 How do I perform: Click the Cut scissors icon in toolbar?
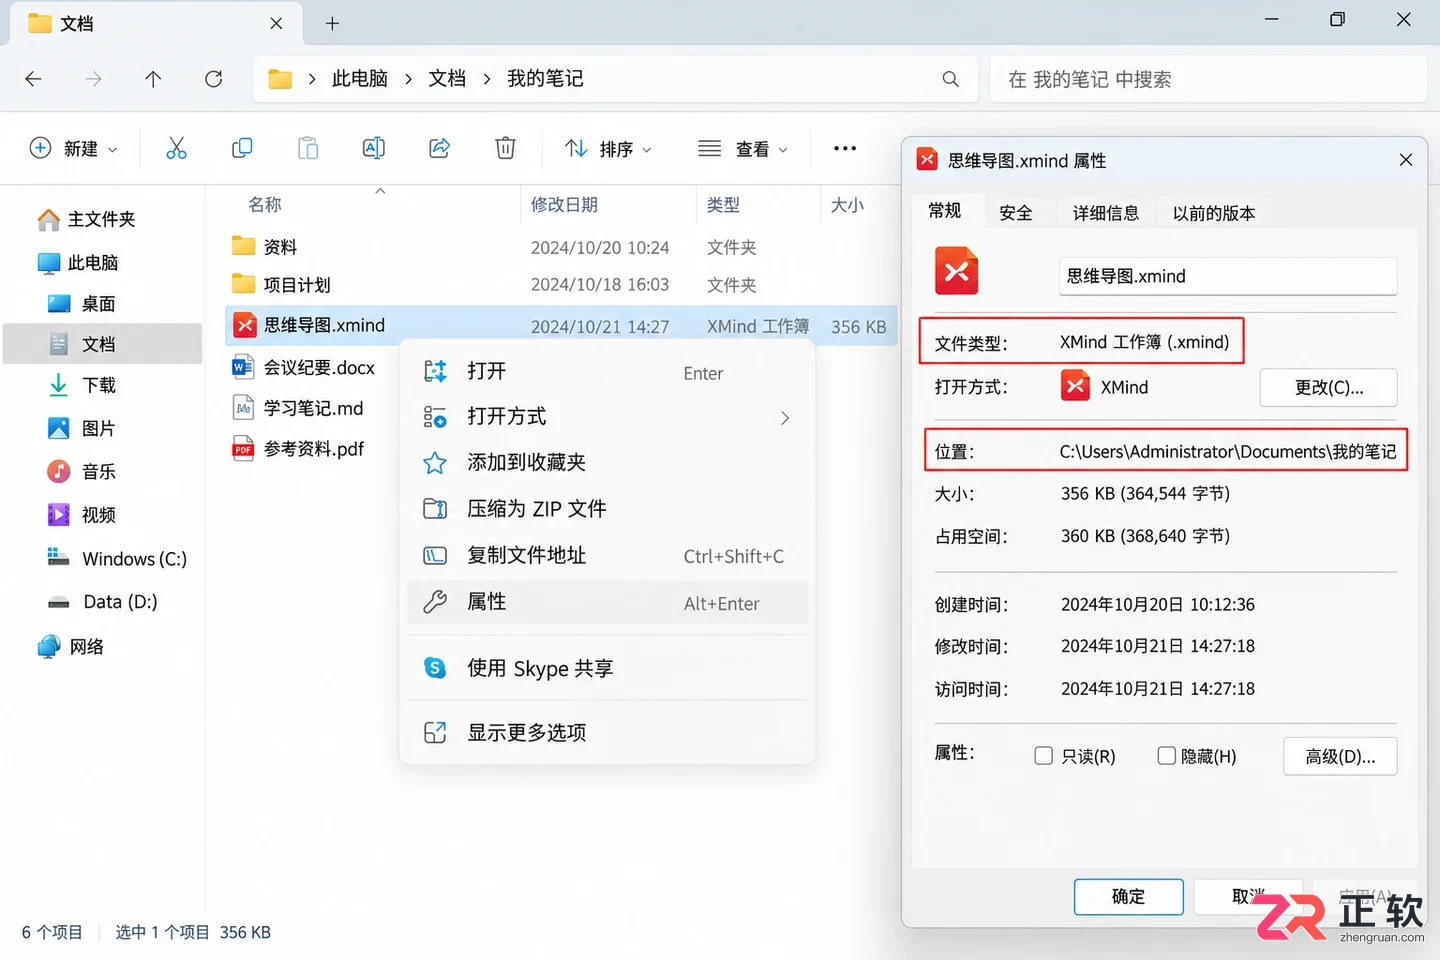(176, 148)
